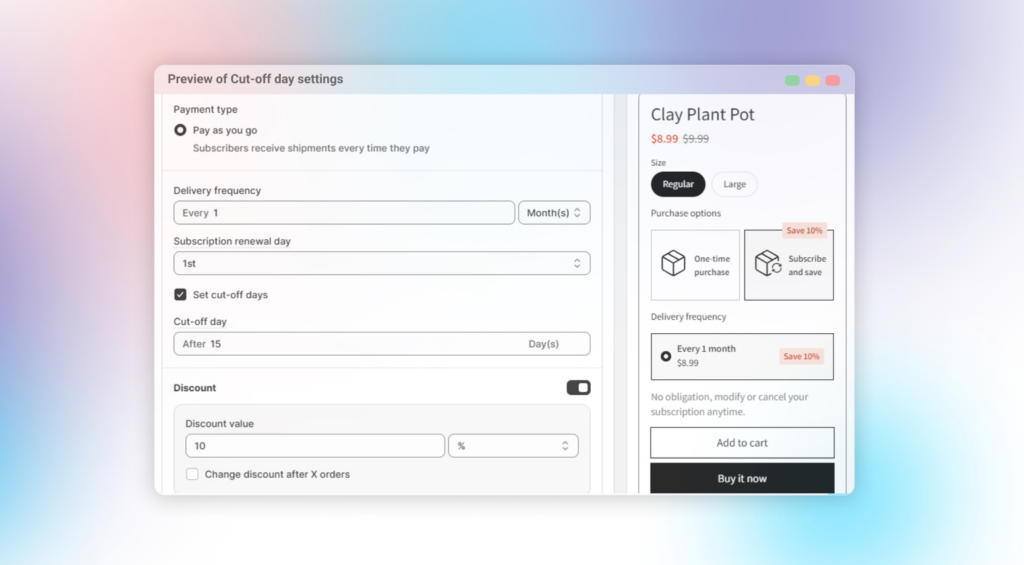Select the Pay as you go radio
This screenshot has height=565, width=1024.
click(x=180, y=130)
